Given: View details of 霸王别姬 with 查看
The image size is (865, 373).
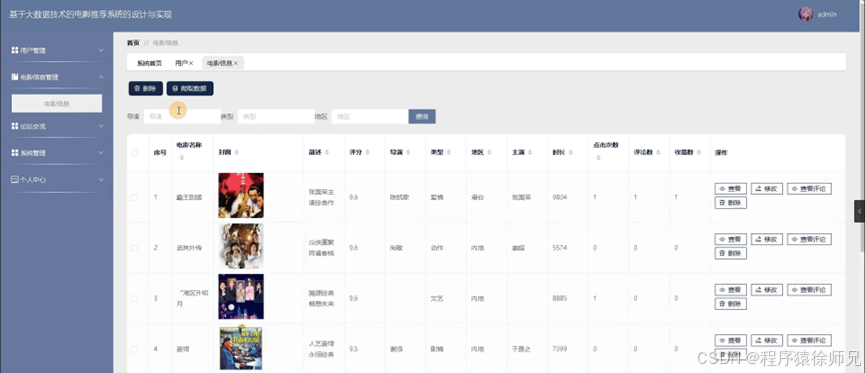Looking at the screenshot, I should pyautogui.click(x=730, y=189).
